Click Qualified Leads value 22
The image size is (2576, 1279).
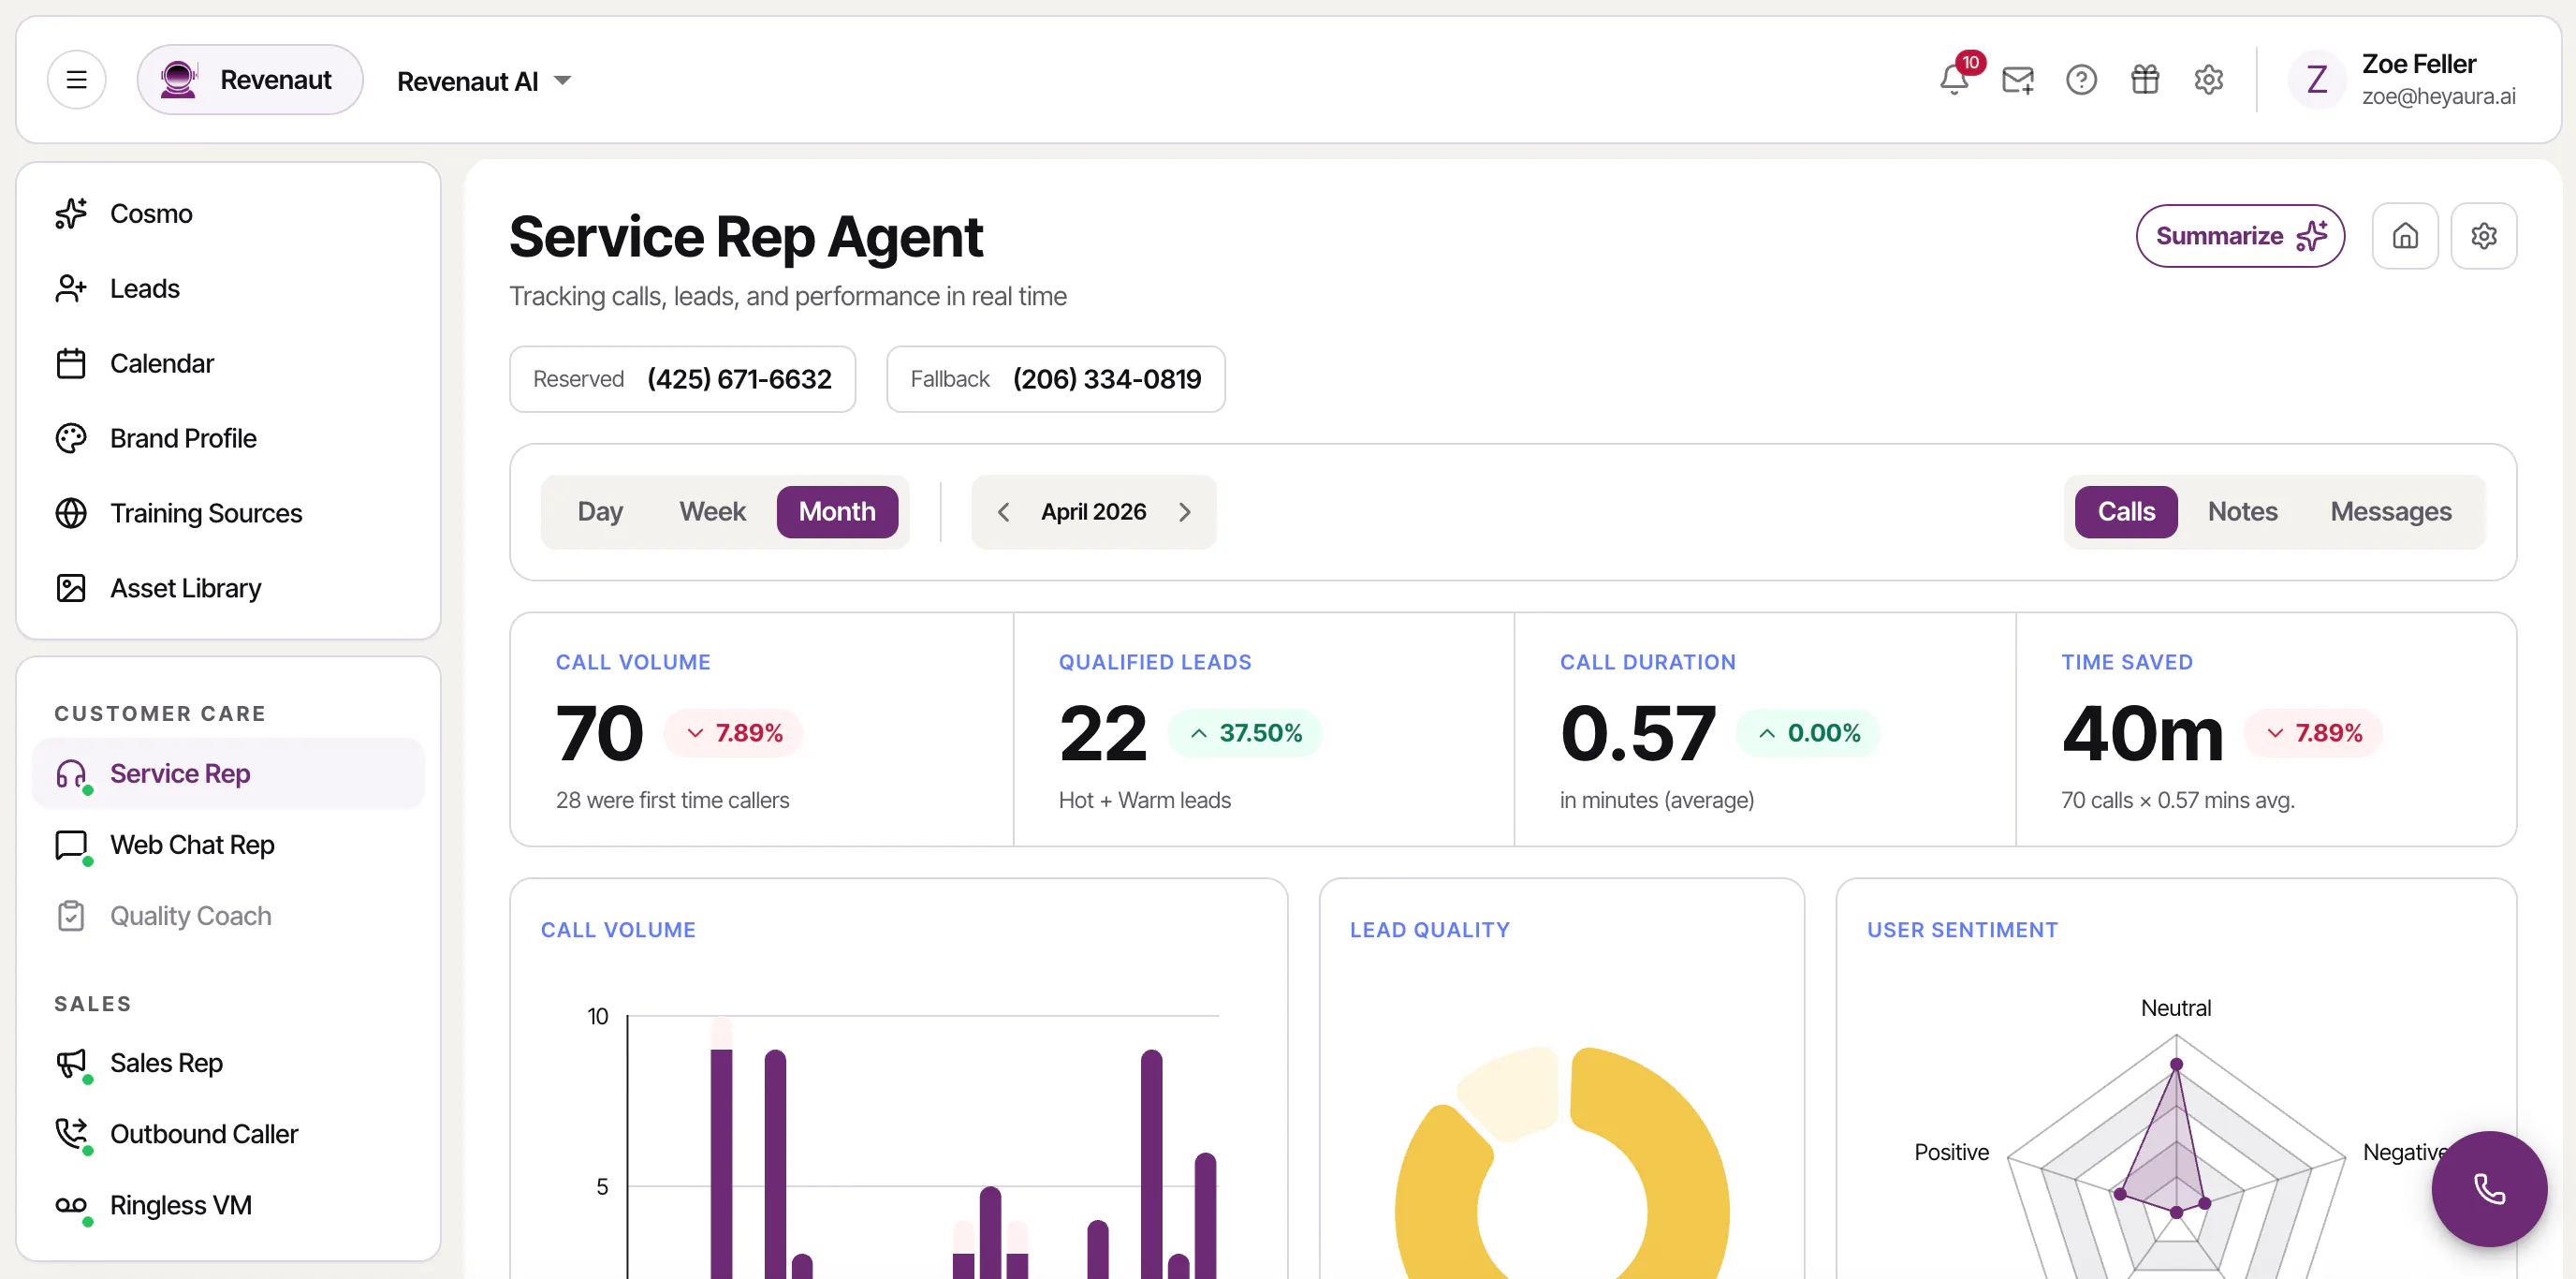click(1103, 733)
